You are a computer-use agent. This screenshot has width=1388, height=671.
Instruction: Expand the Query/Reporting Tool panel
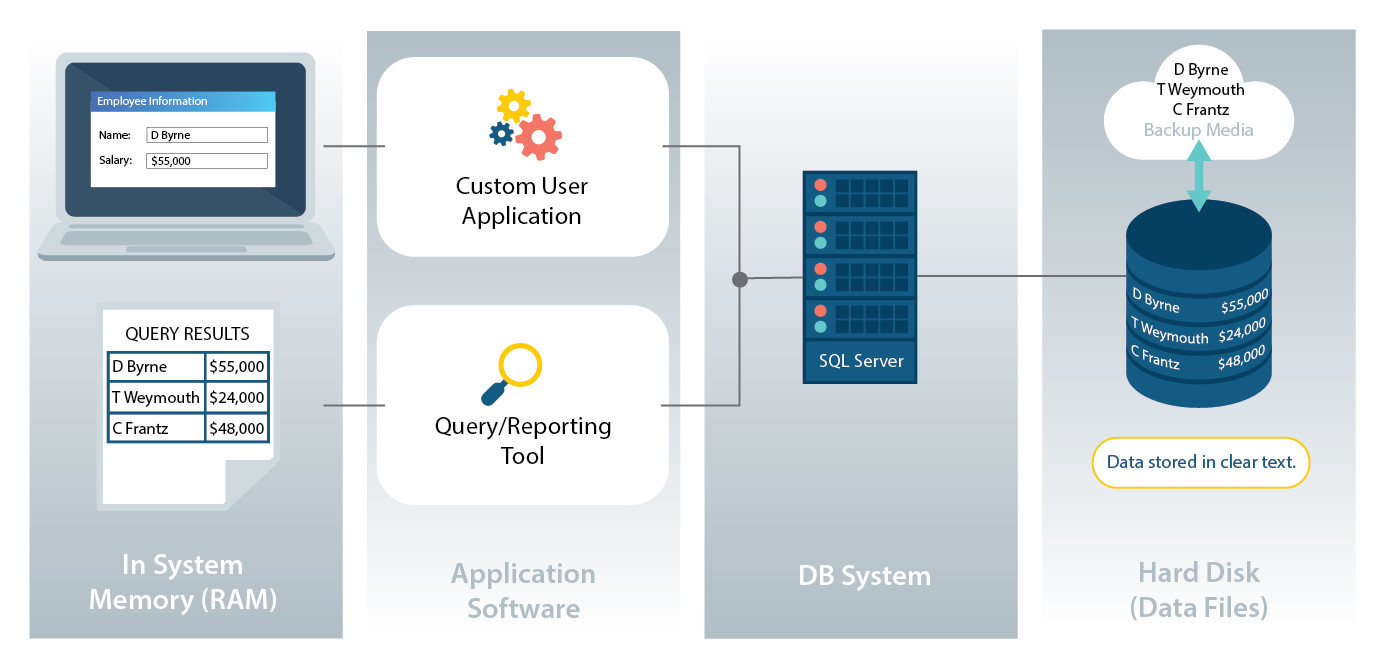(522, 437)
